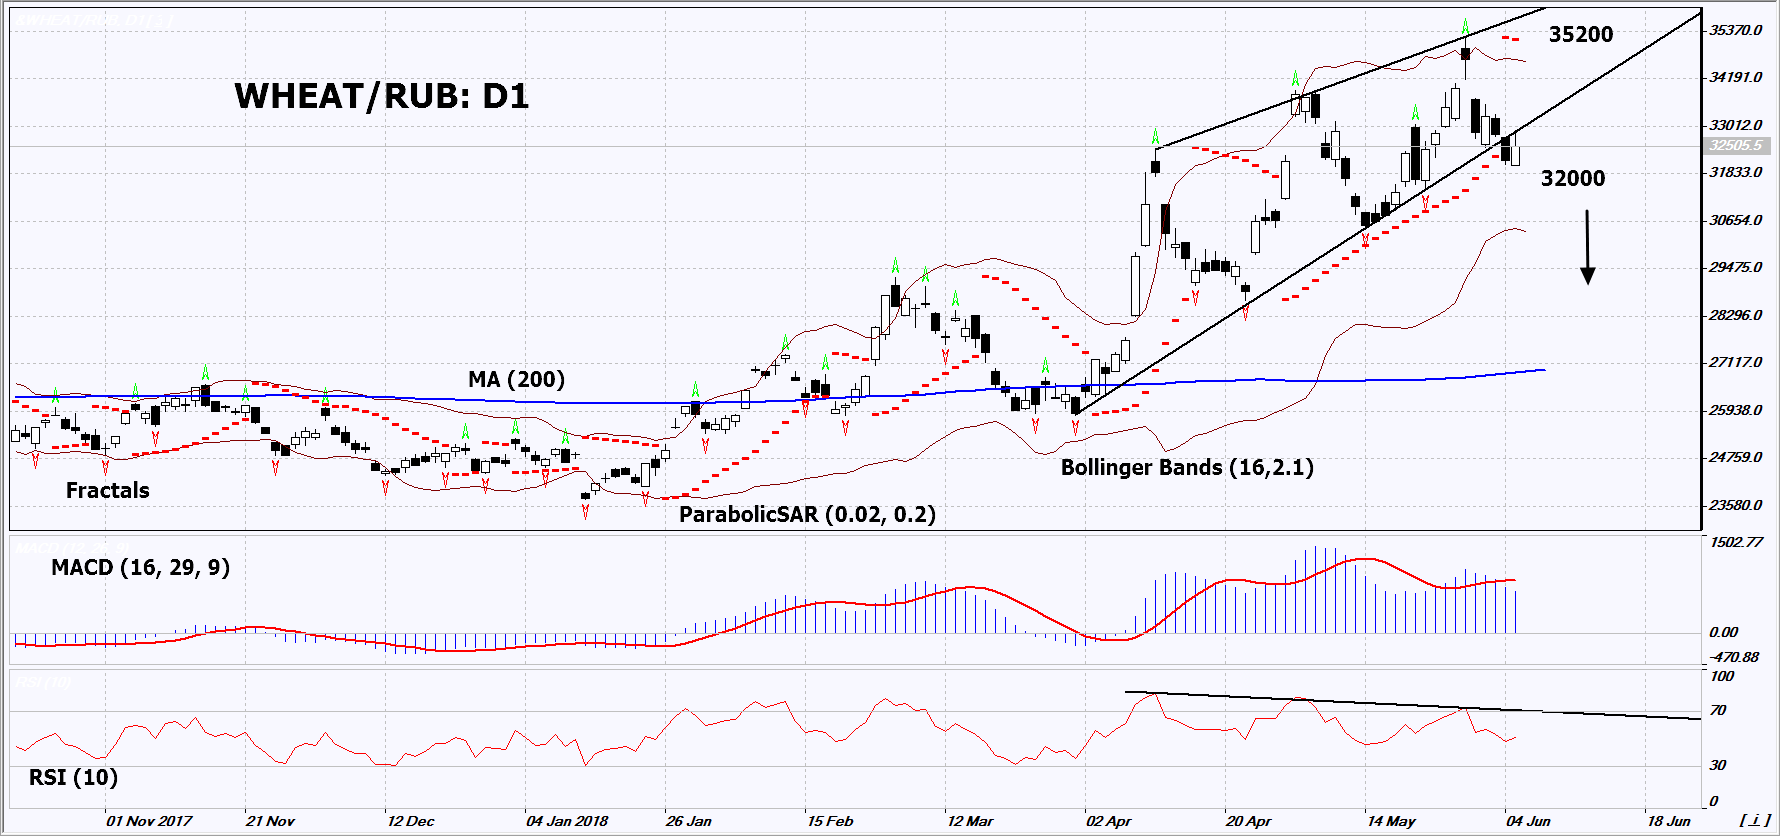
Task: Select the highlighted current price tag 32505.5
Action: tap(1735, 146)
